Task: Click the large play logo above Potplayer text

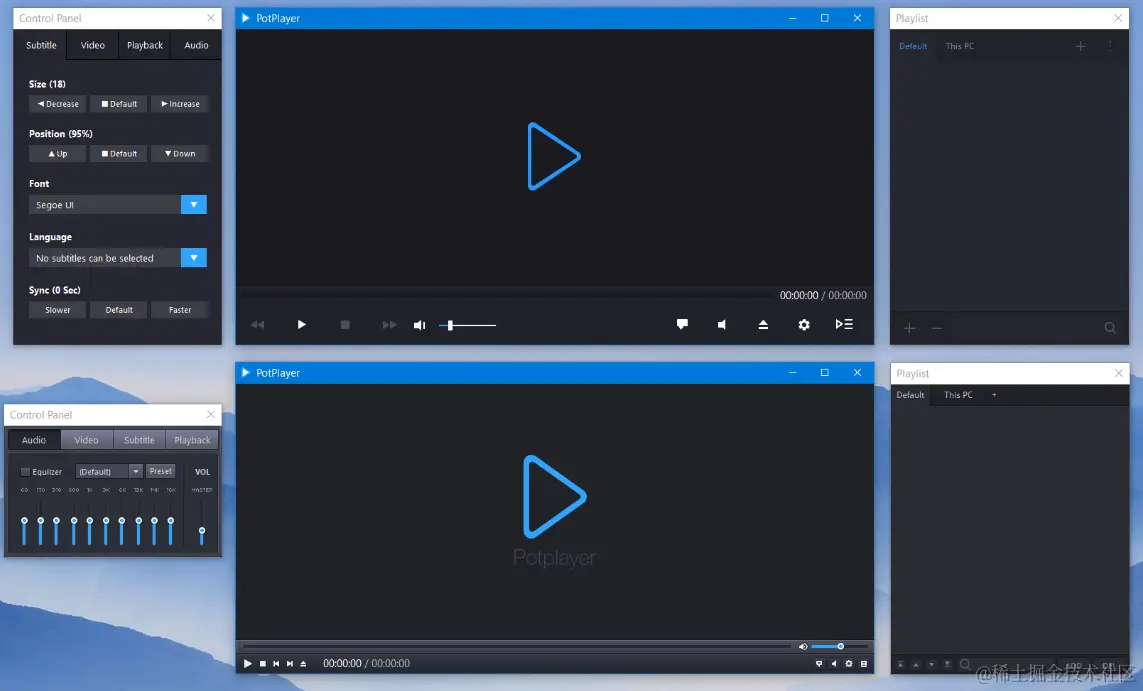Action: pos(554,496)
